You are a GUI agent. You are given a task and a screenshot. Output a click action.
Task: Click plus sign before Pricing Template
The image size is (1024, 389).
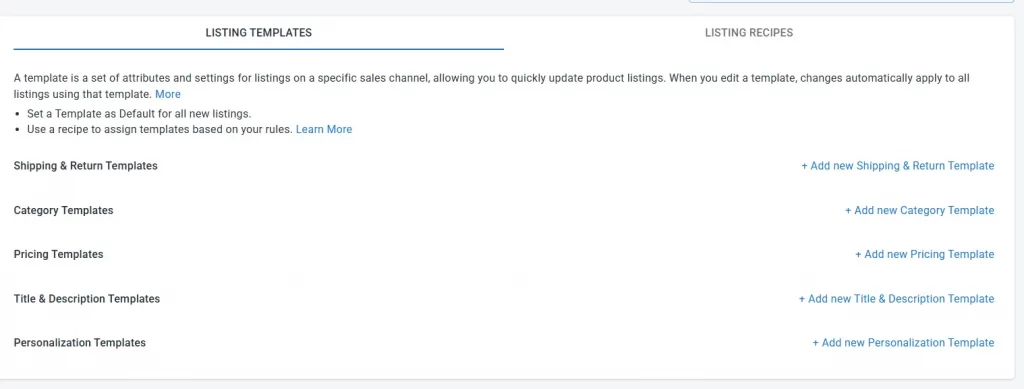click(x=859, y=254)
